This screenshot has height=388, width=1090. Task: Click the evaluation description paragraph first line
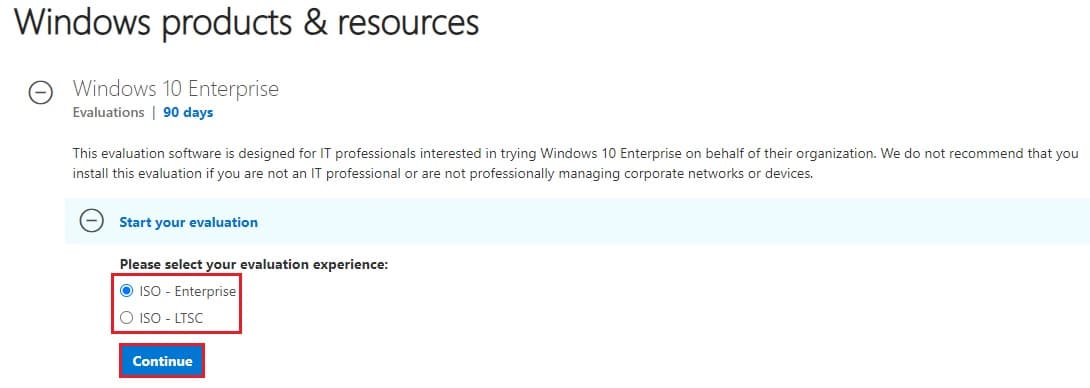pos(576,153)
